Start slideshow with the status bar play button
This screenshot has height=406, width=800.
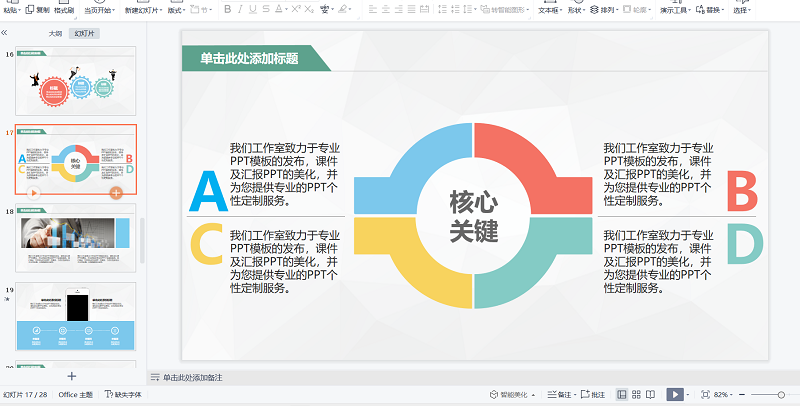675,395
